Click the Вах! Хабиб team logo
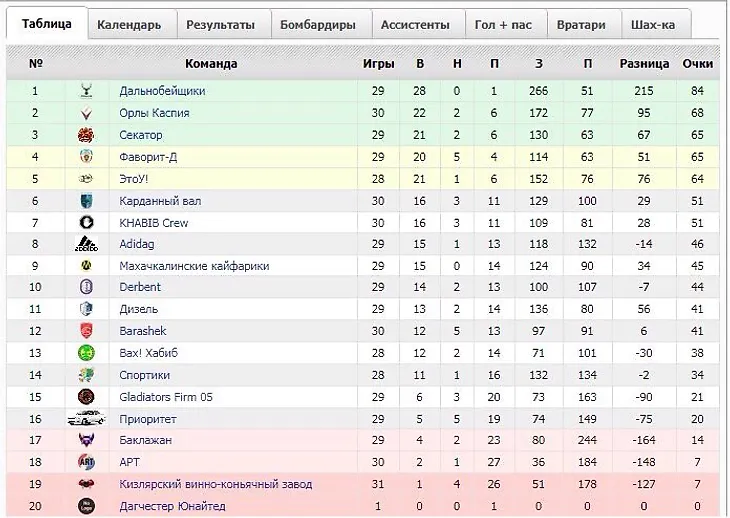 pyautogui.click(x=86, y=353)
